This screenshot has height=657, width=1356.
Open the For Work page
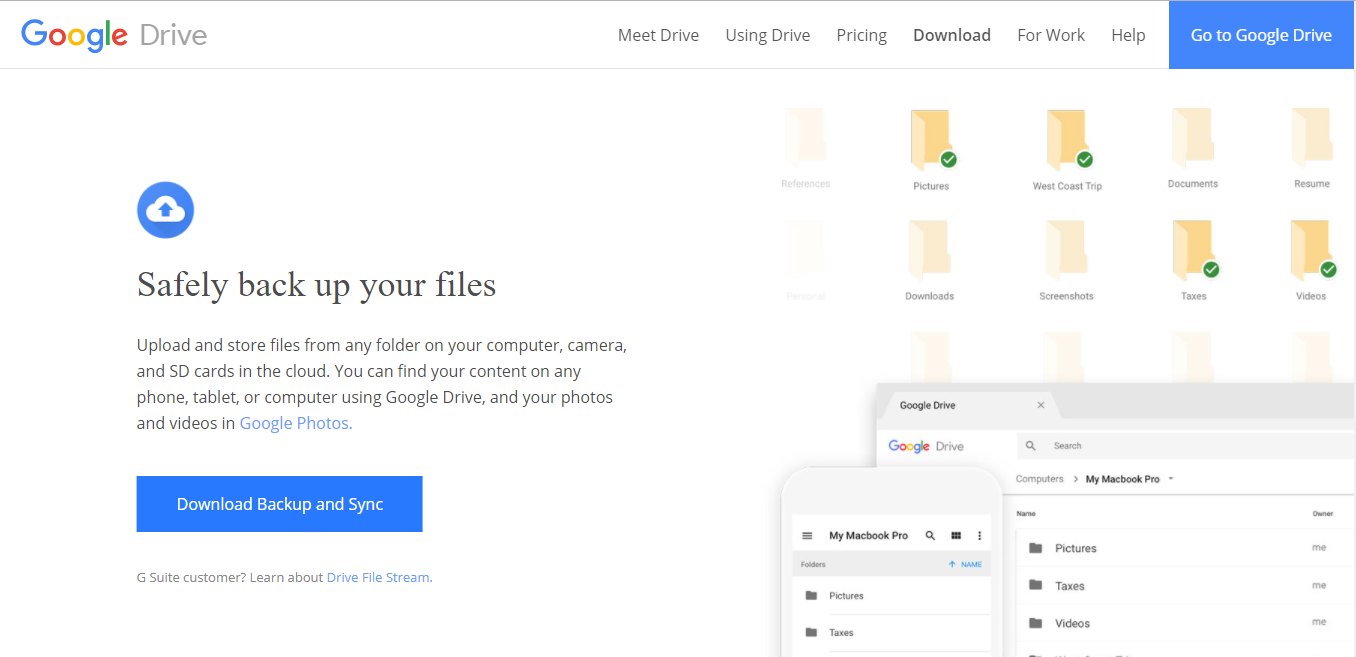click(x=1051, y=35)
